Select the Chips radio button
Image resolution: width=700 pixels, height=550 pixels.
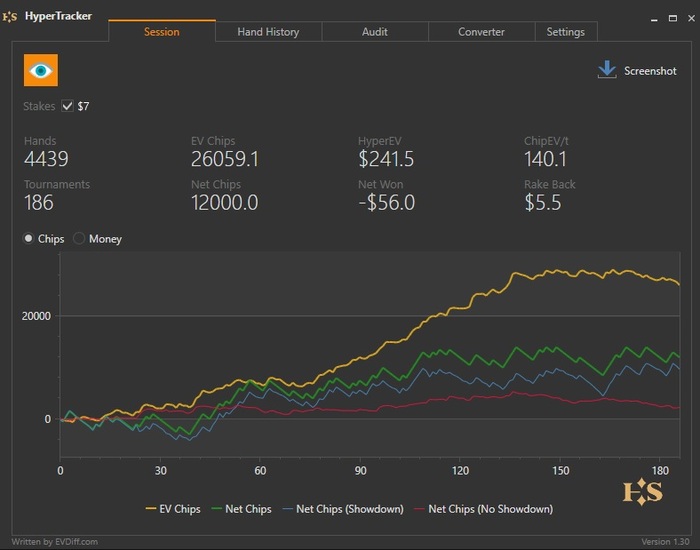[29, 239]
